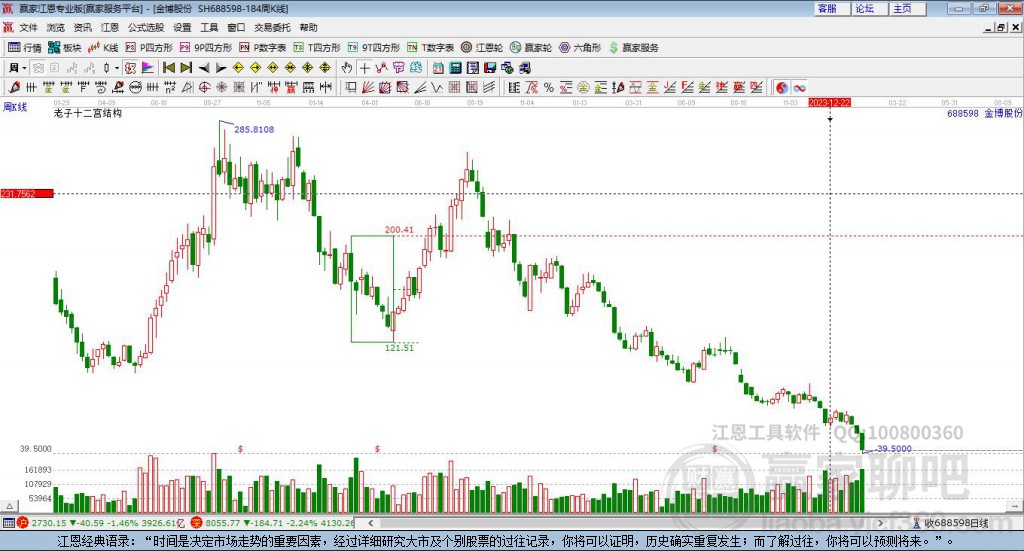
Task: Toggle the 权 price adjustment button
Action: (130, 68)
